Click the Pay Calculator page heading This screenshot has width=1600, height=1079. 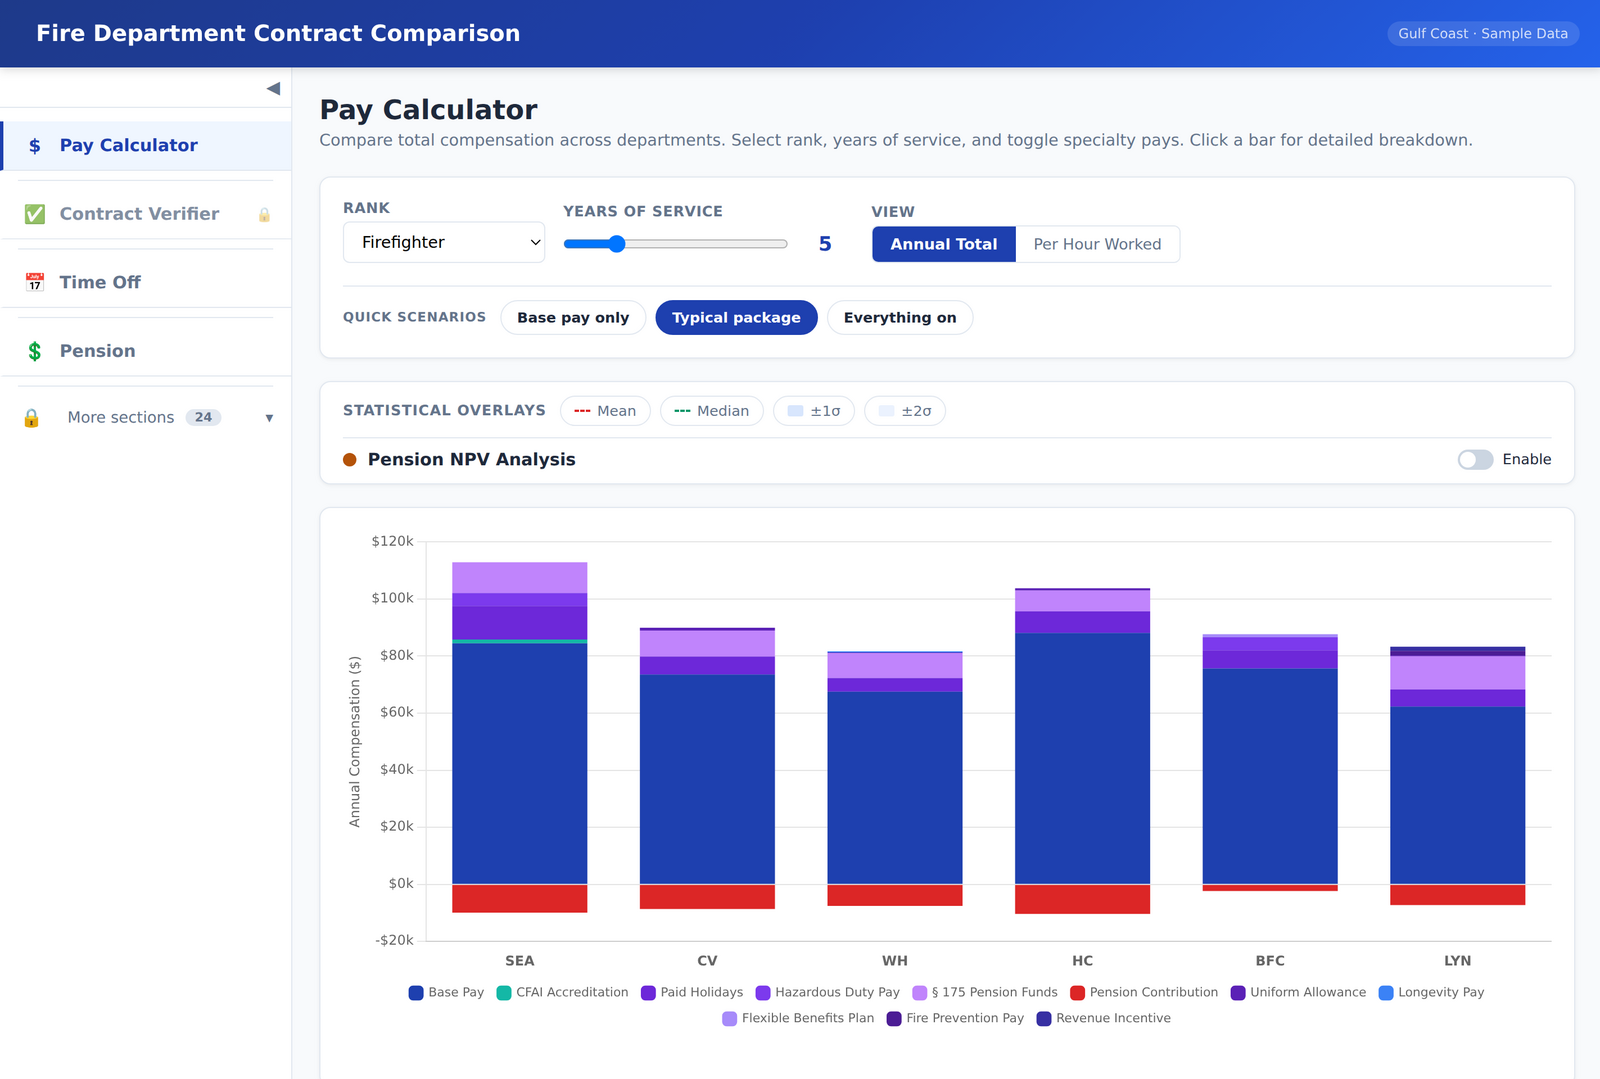point(428,110)
